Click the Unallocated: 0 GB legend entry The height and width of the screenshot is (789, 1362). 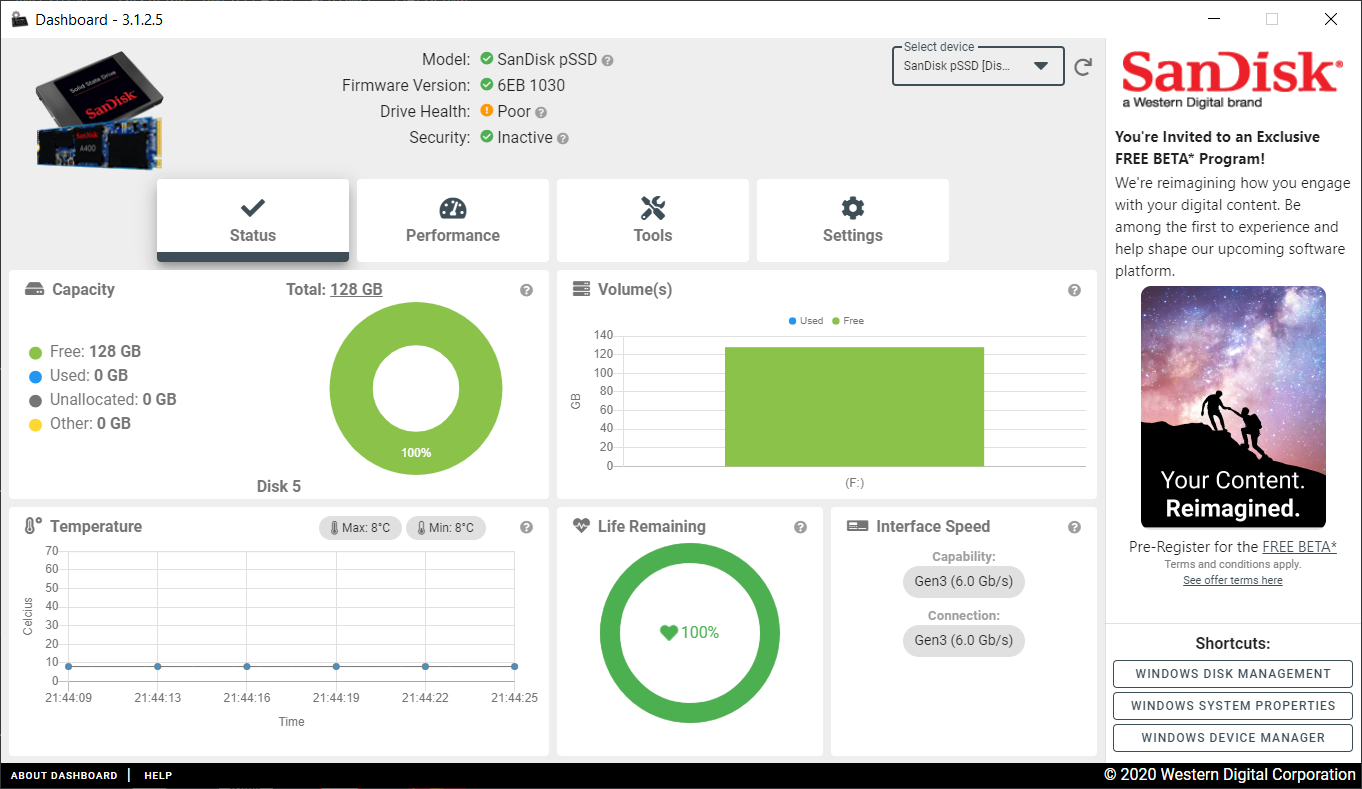click(102, 400)
